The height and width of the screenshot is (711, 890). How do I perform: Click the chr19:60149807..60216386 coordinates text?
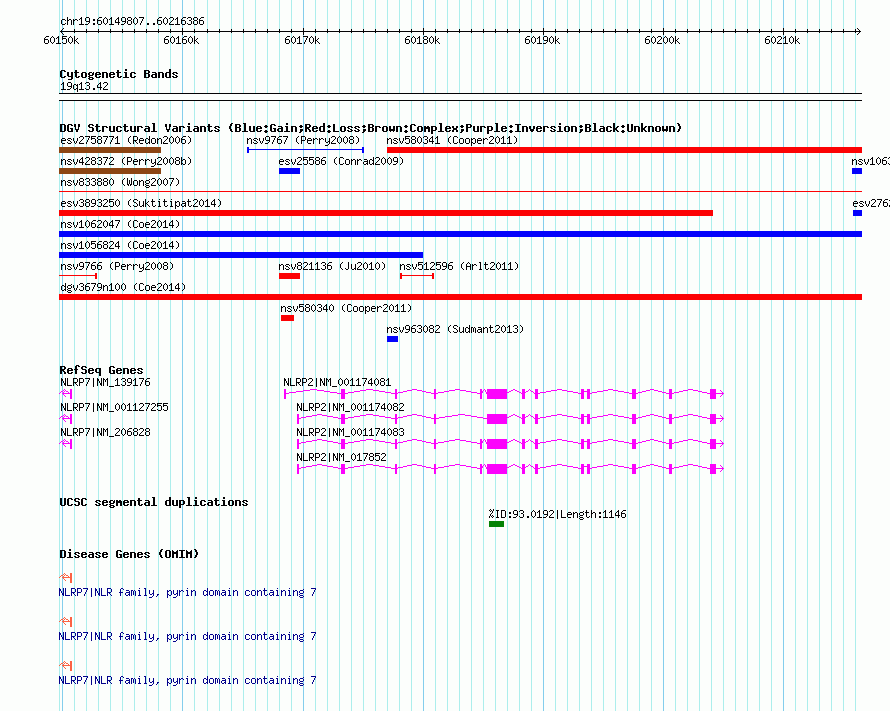(x=132, y=22)
